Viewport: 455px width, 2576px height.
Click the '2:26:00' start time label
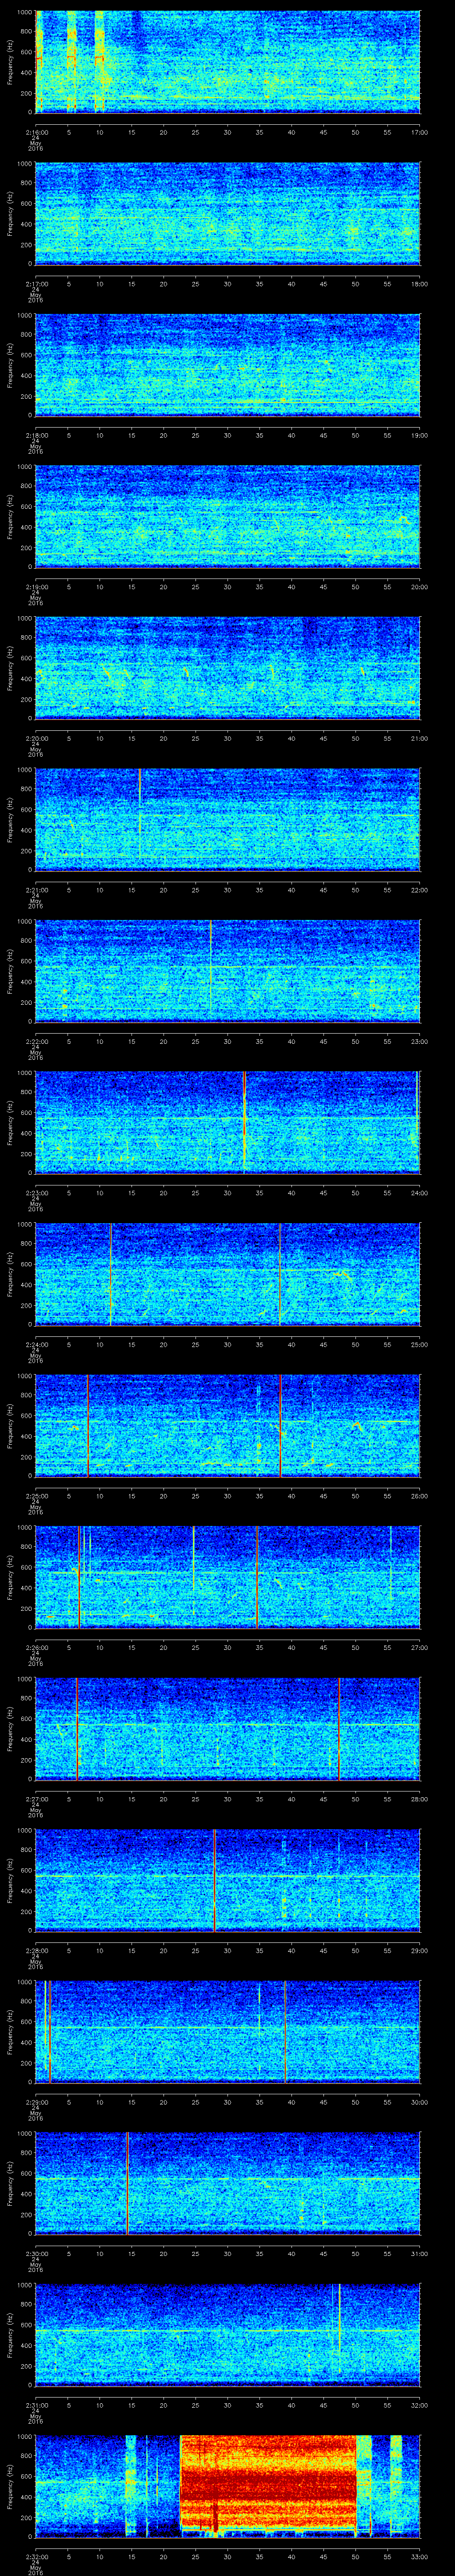(36, 1647)
